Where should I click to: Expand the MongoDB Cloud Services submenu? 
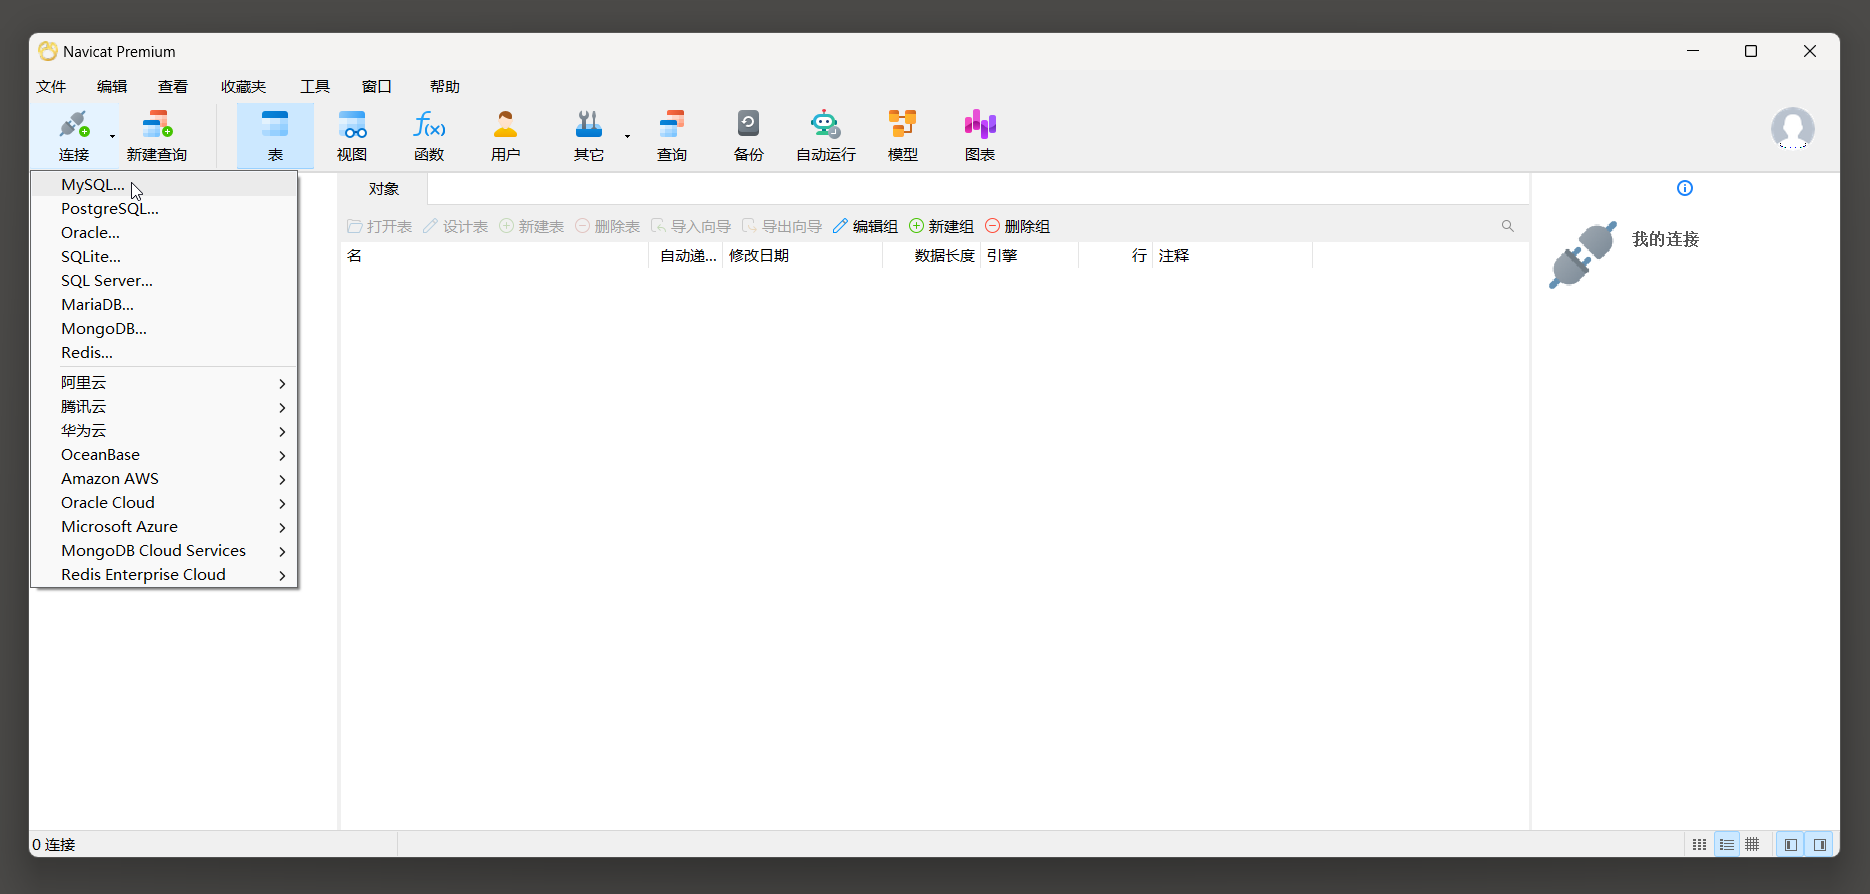(164, 550)
